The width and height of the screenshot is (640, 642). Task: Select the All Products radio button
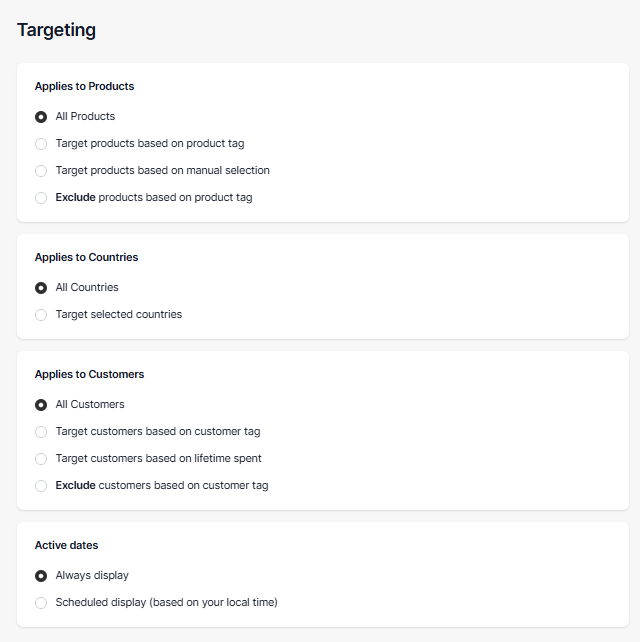pos(41,117)
